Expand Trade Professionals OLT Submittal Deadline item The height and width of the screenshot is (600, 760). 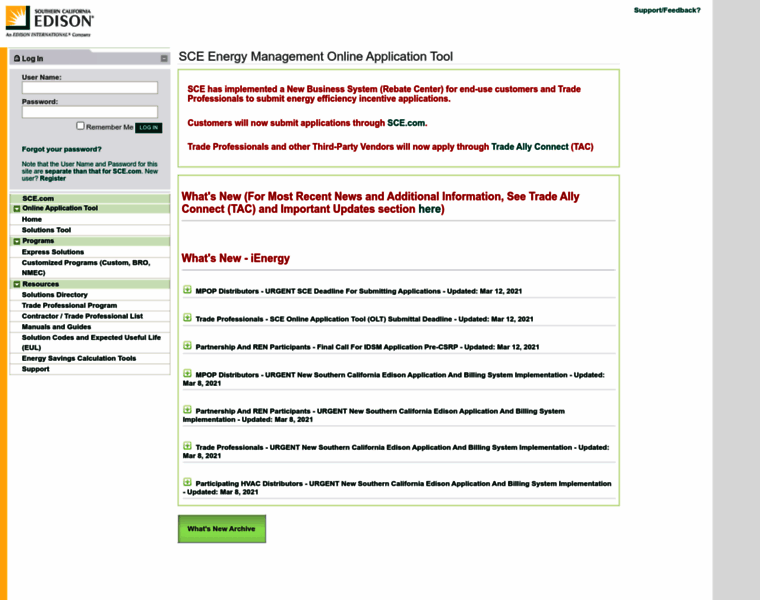click(x=187, y=317)
